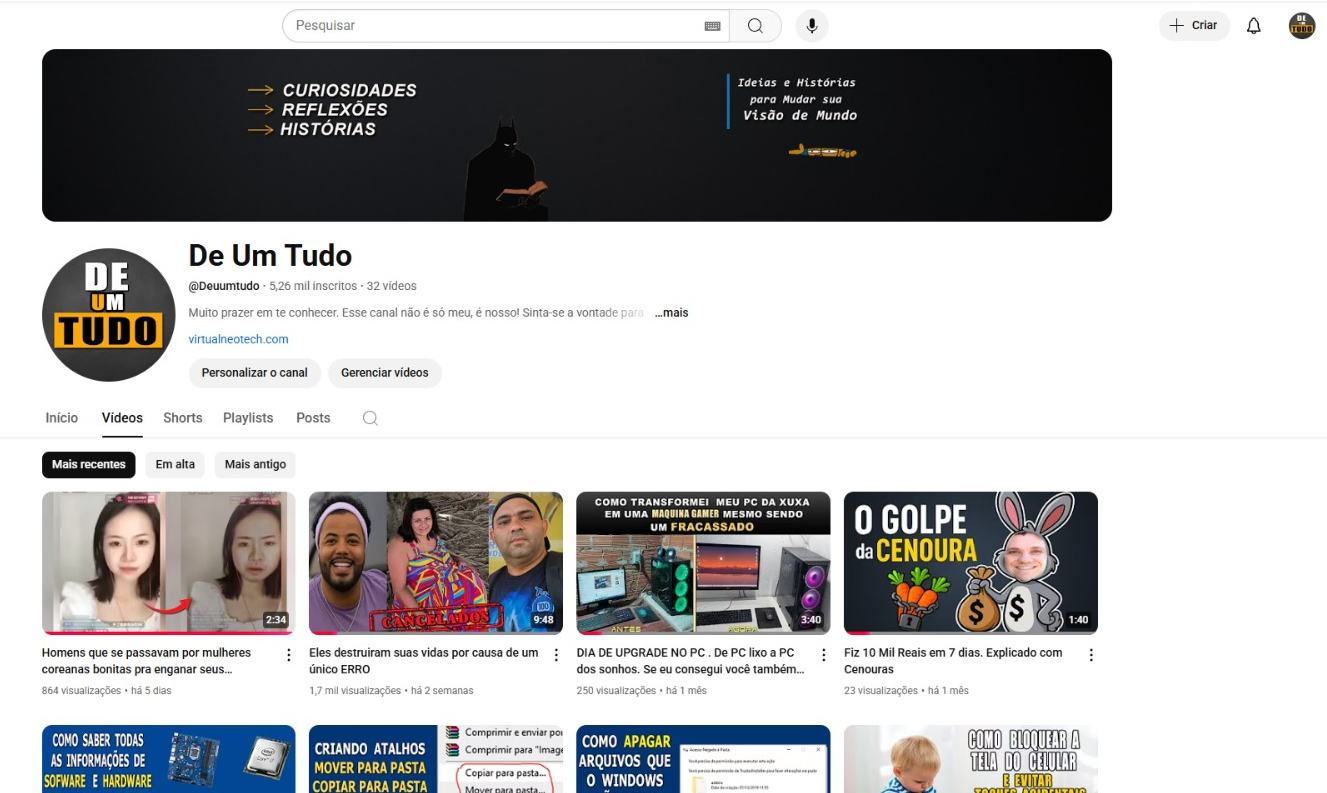The width and height of the screenshot is (1327, 793).
Task: Click the search magnifier button
Action: [755, 26]
